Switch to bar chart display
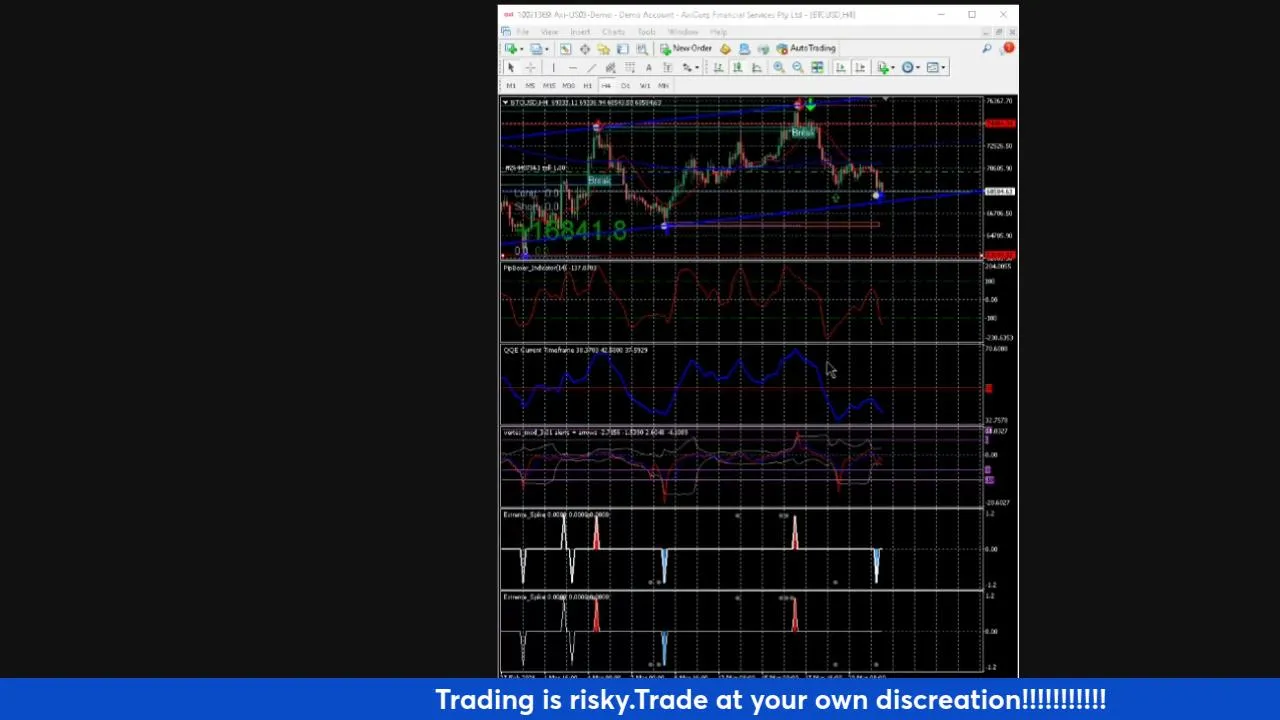Screen dimensions: 1280x720 (x=718, y=67)
